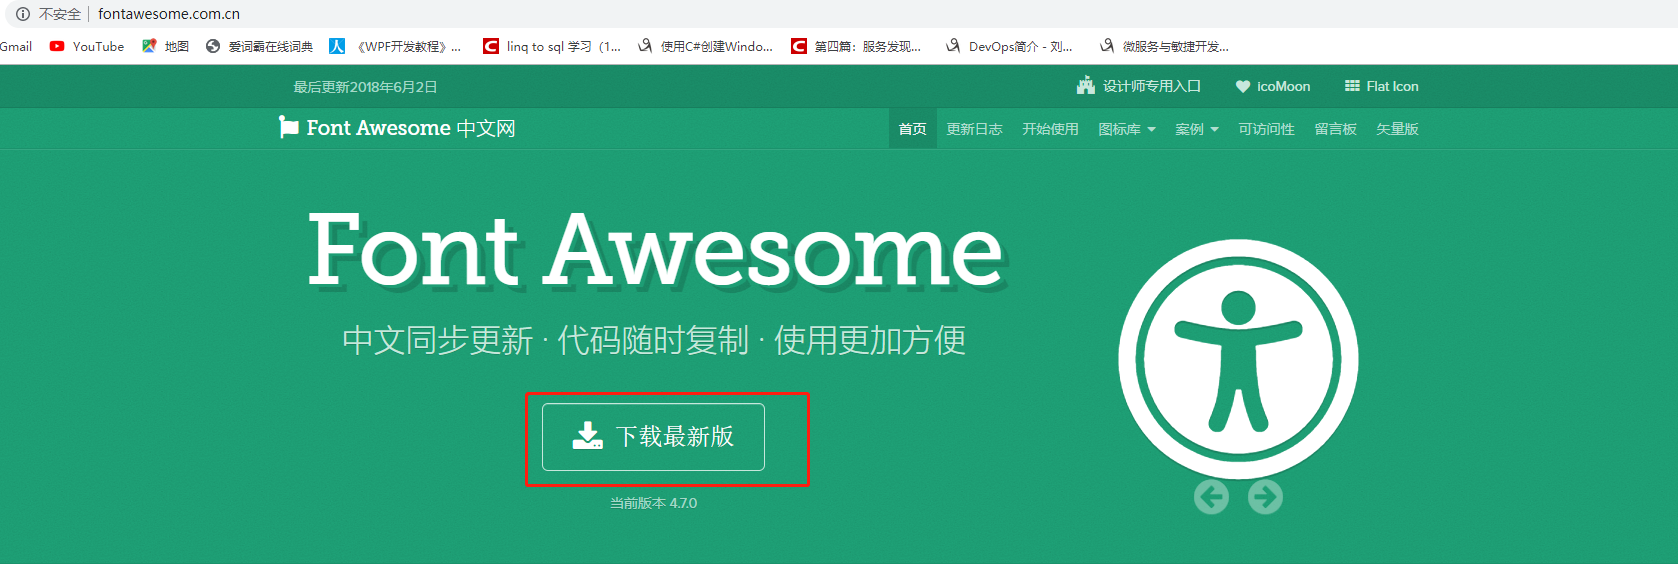Screen dimensions: 1678x564
Task: Open the YouTube bookmark
Action: 87,46
